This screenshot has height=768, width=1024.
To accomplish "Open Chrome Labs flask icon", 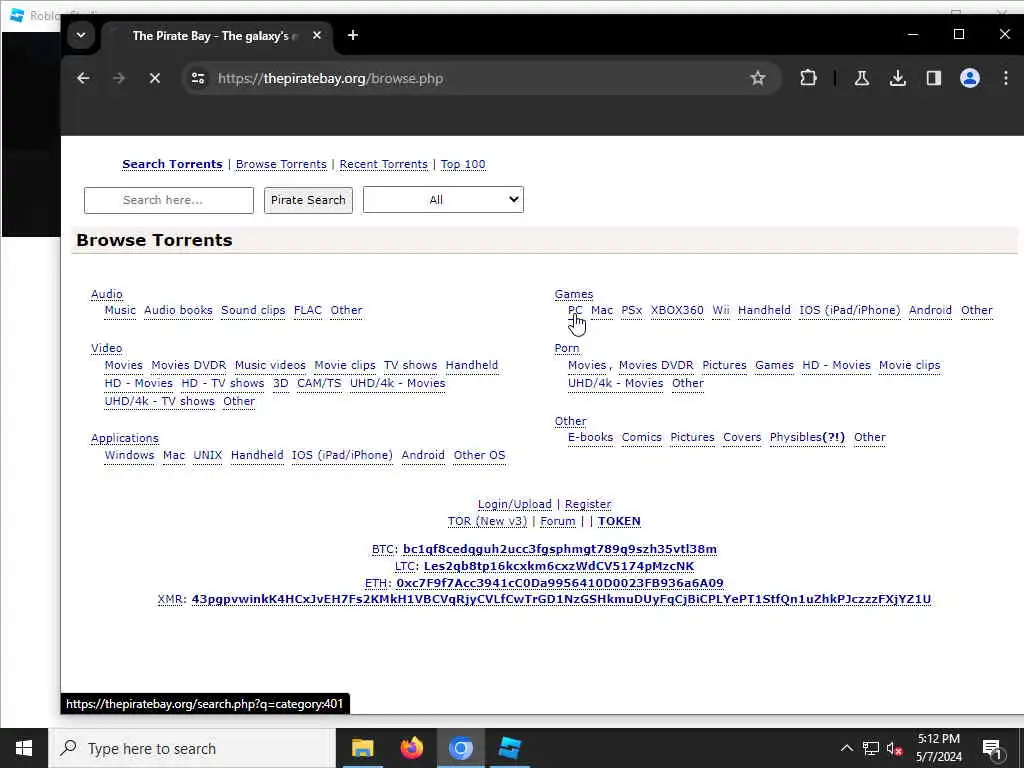I will point(861,78).
